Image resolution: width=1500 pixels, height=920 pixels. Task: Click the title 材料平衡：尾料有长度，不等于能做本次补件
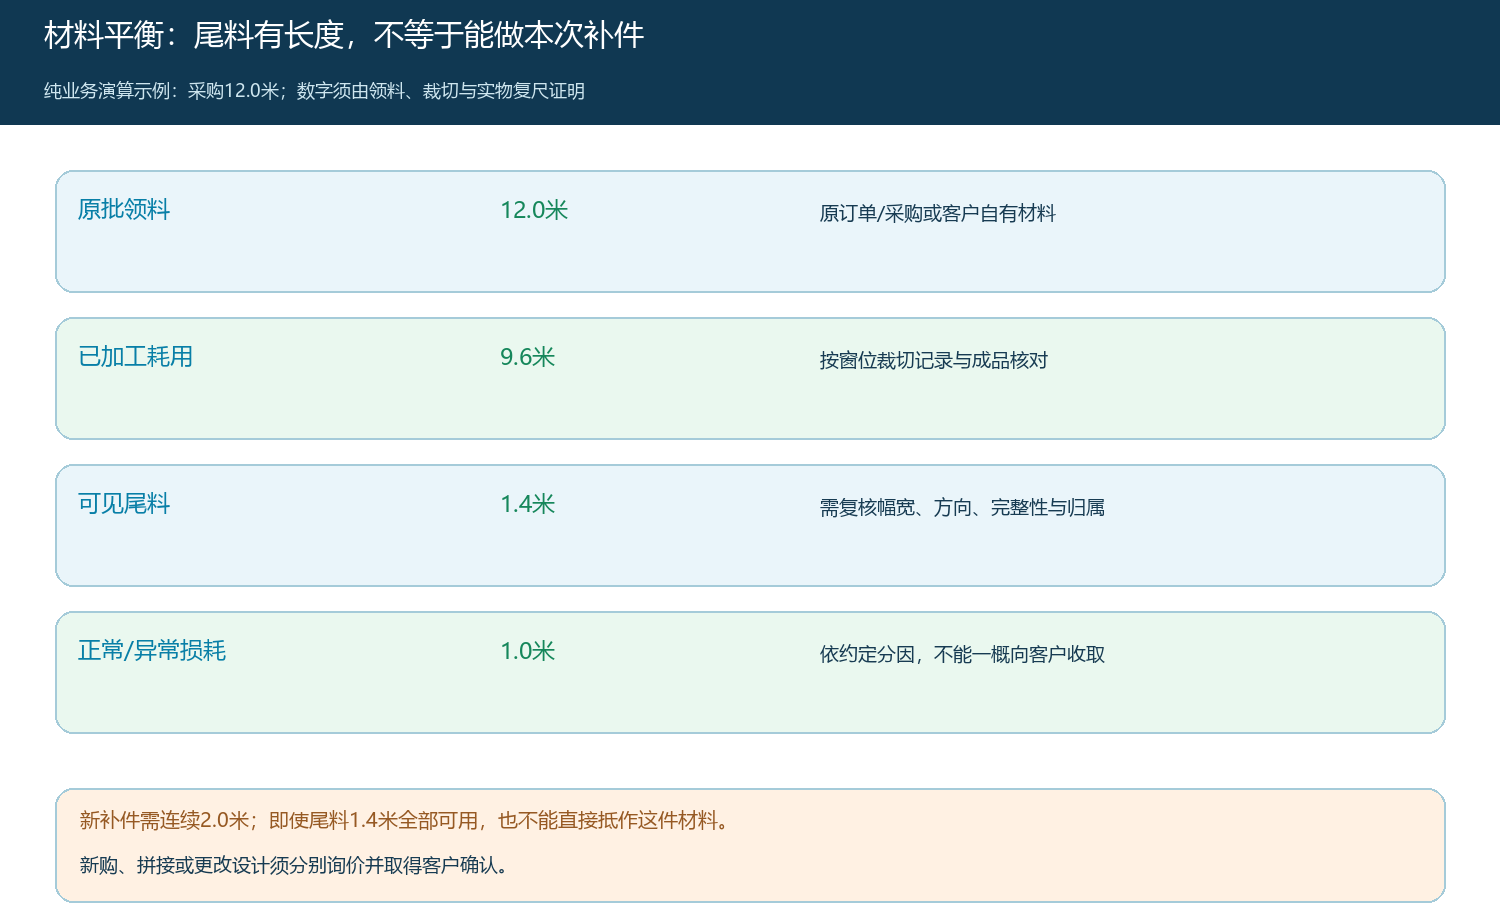344,36
